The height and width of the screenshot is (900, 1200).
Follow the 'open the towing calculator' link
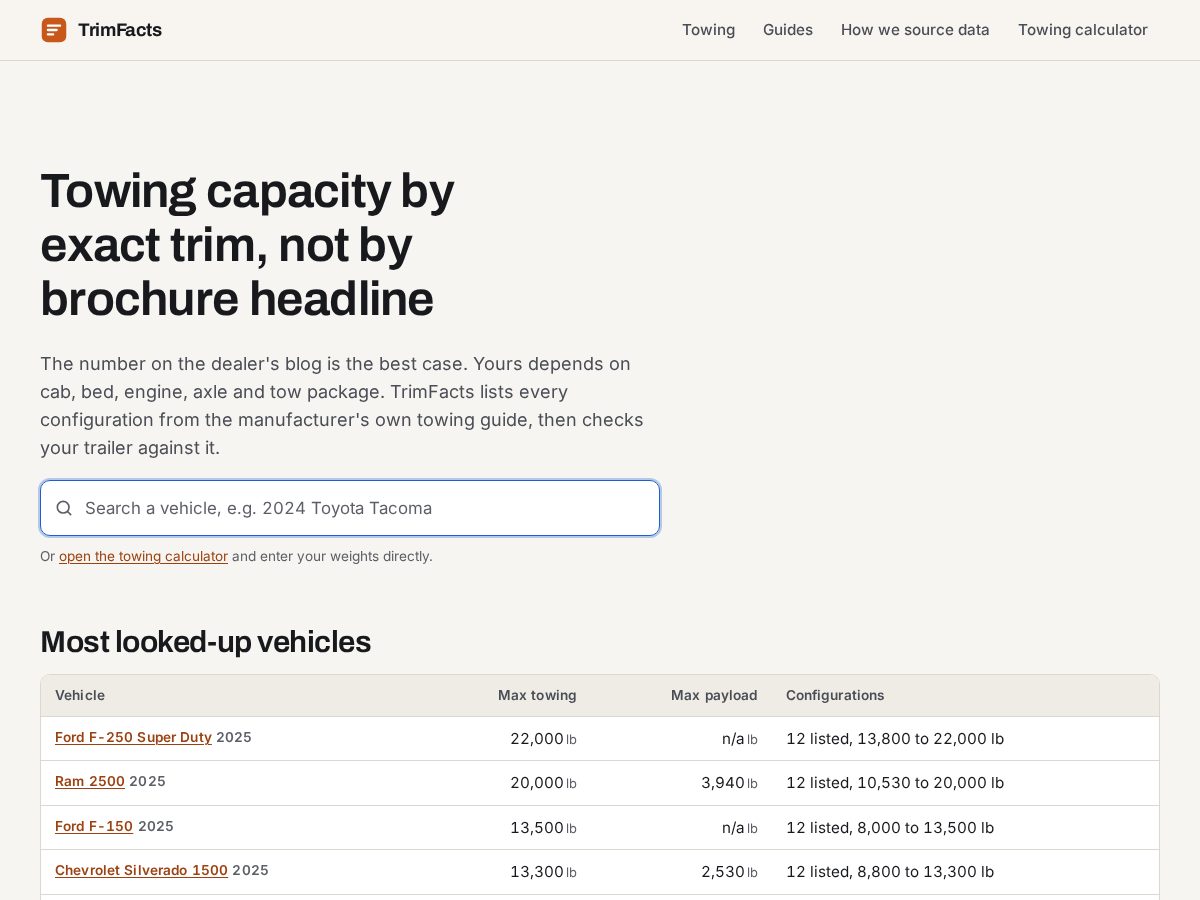143,556
